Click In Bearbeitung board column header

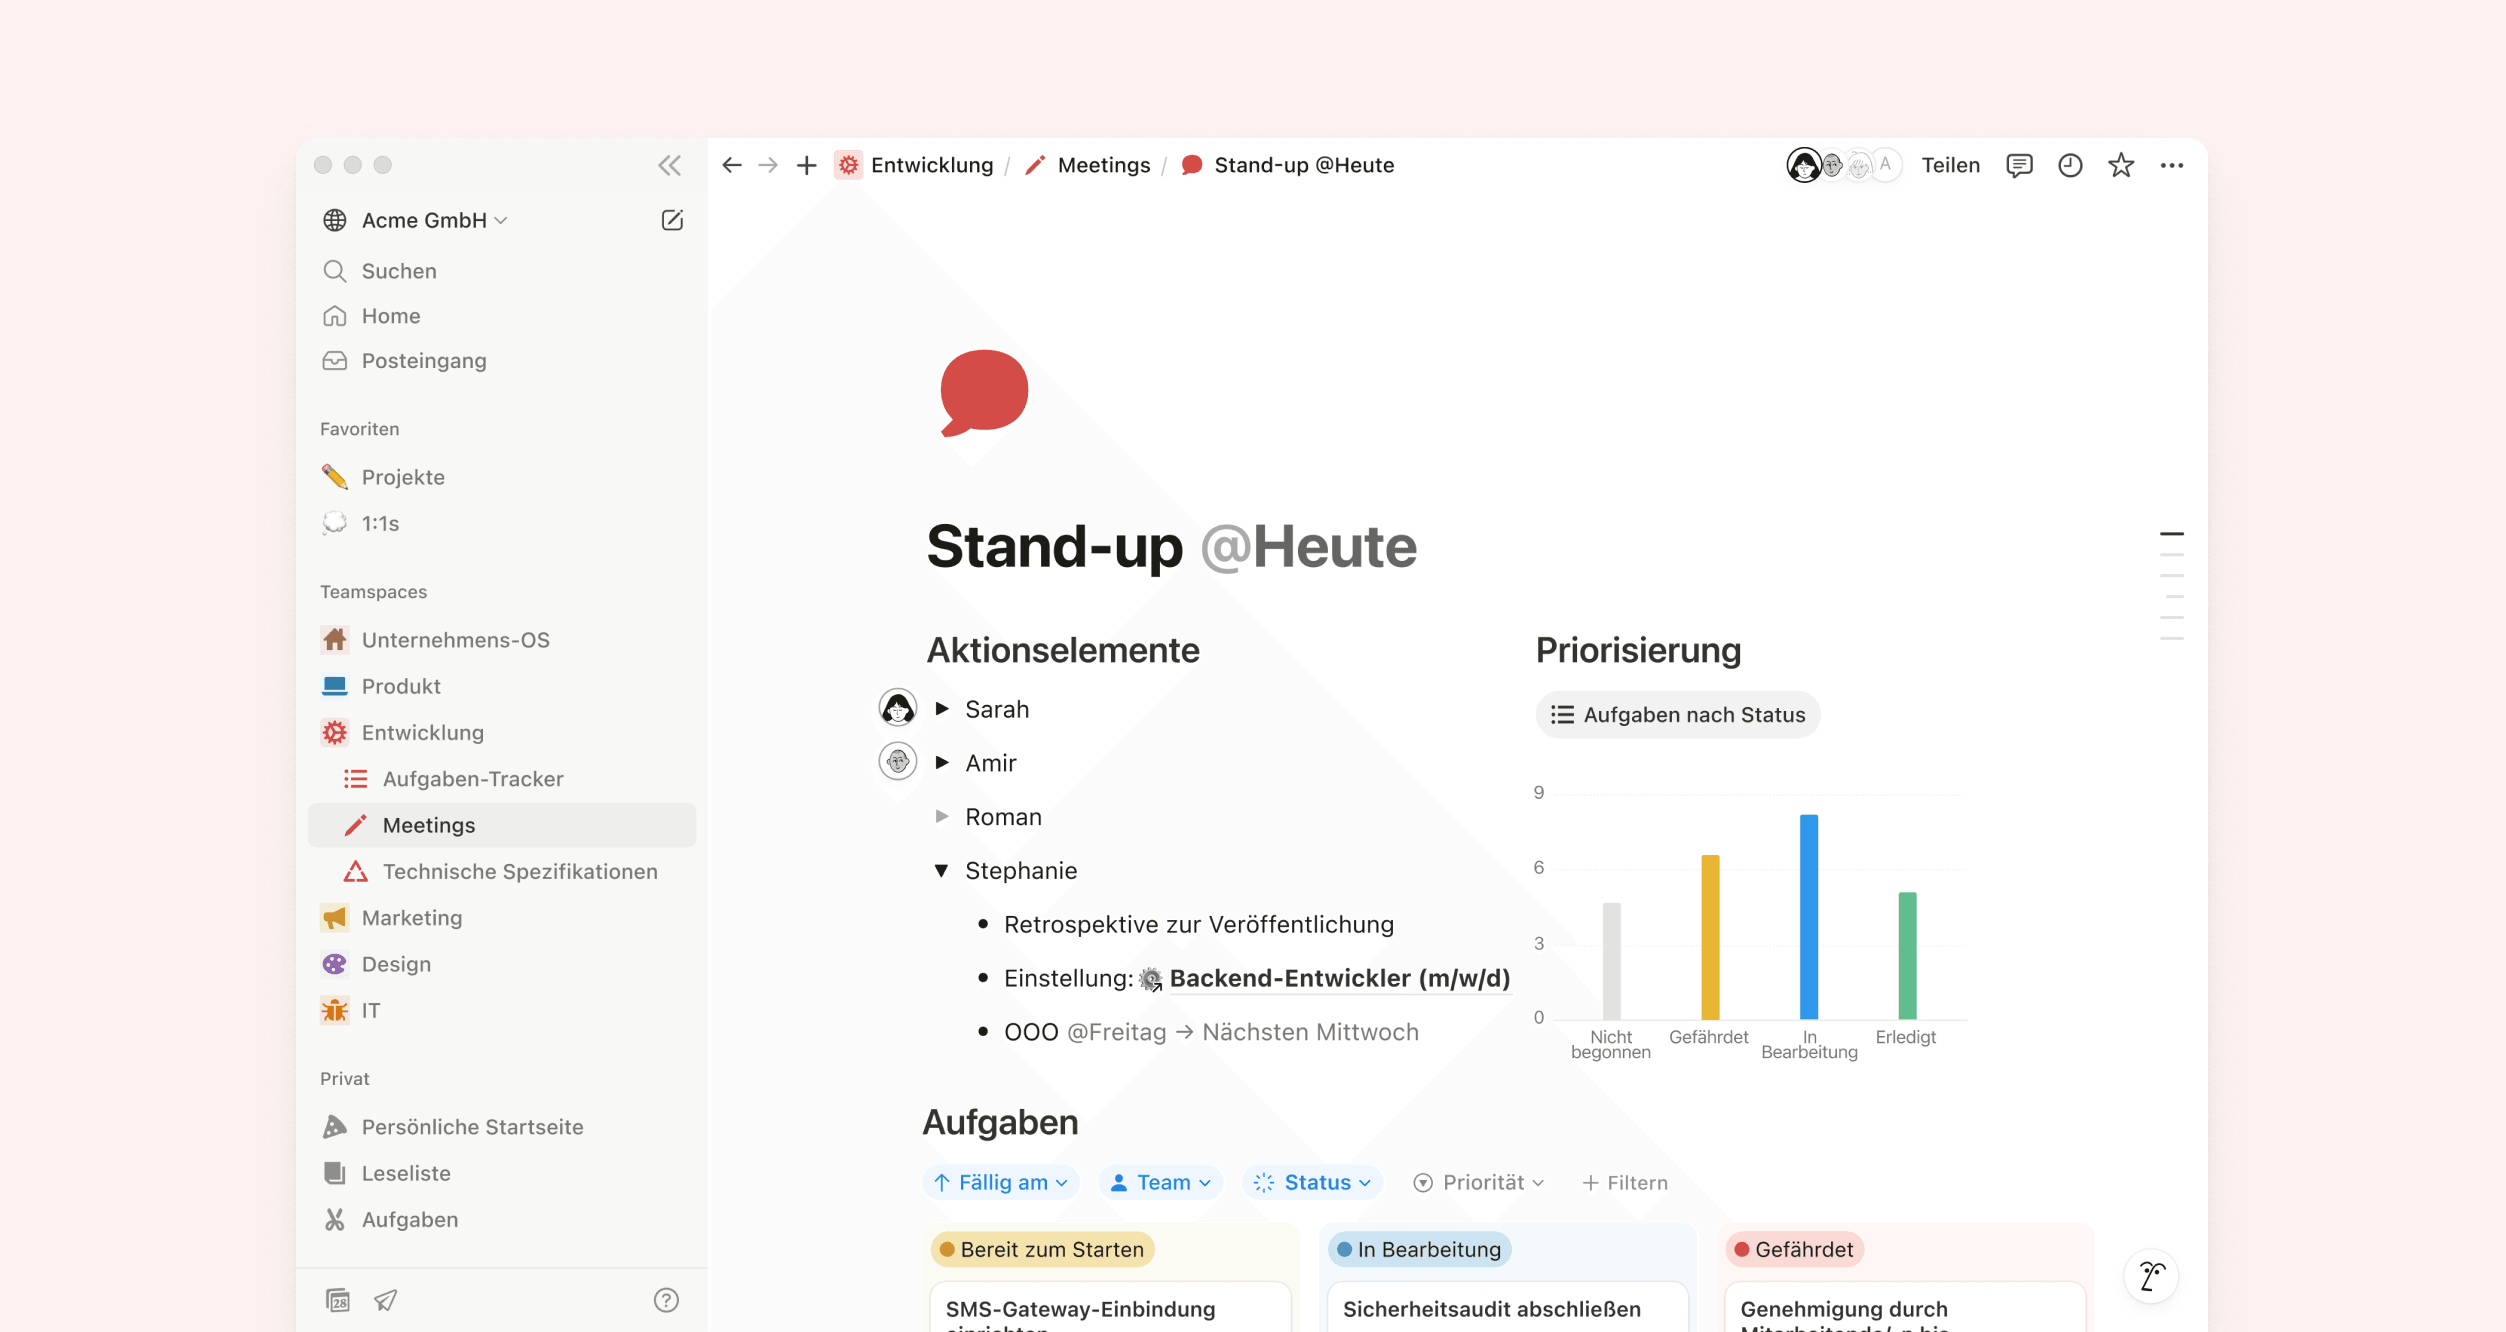(1419, 1249)
